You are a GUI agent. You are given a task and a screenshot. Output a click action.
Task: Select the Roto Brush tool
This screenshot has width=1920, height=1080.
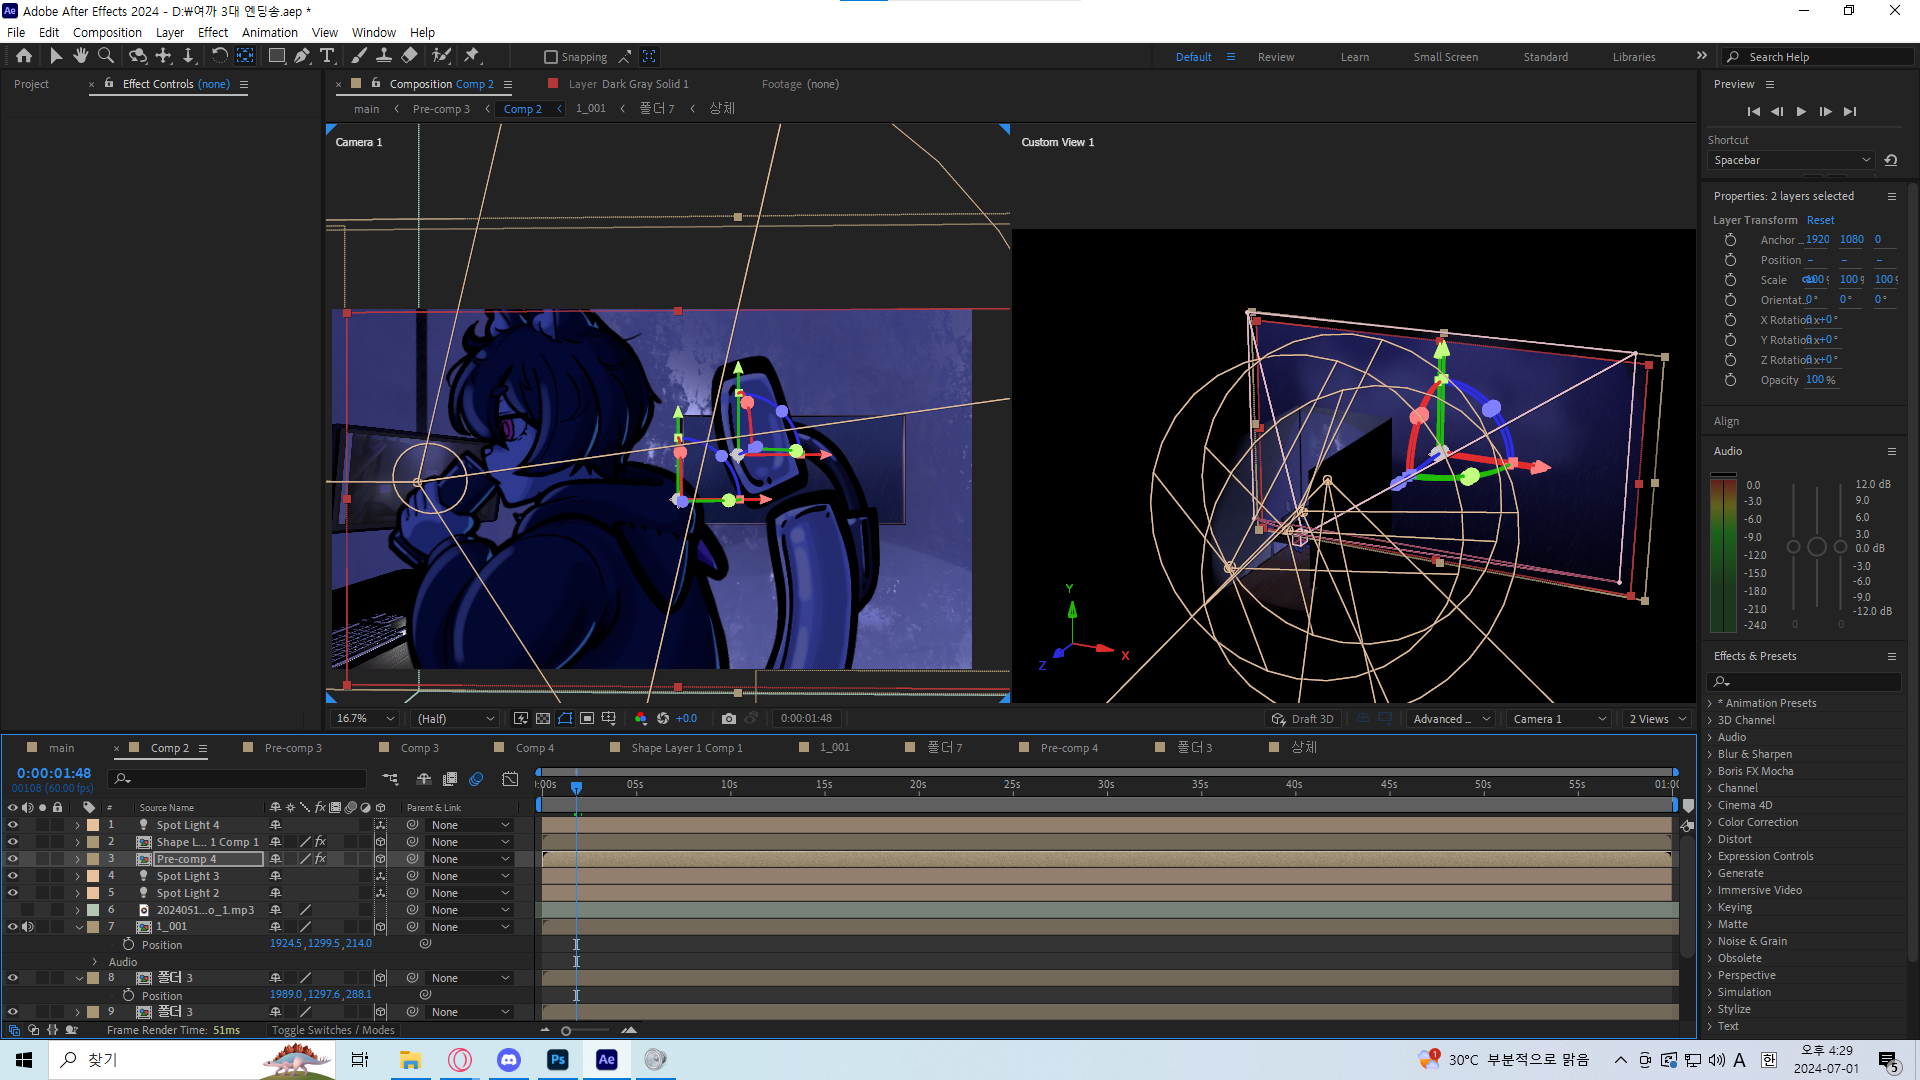pyautogui.click(x=441, y=56)
